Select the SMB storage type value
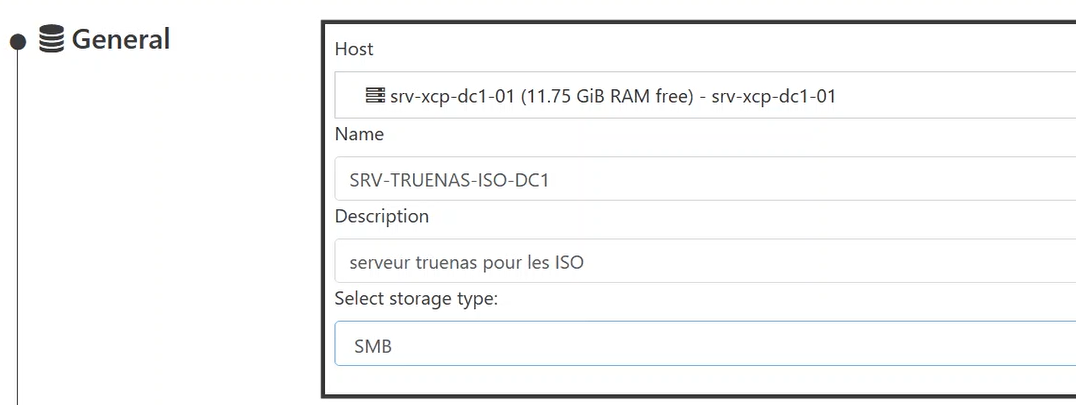 point(373,346)
